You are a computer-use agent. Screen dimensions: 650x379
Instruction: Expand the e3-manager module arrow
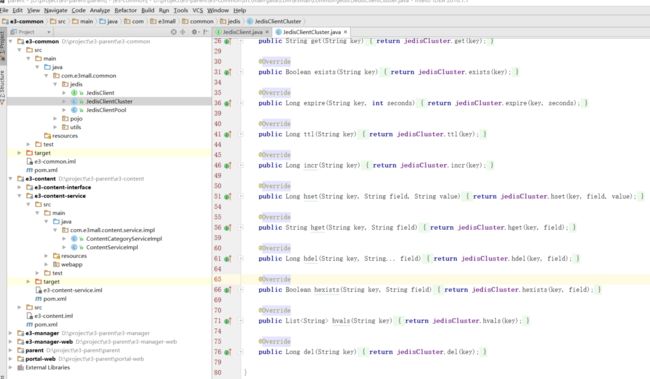10,333
